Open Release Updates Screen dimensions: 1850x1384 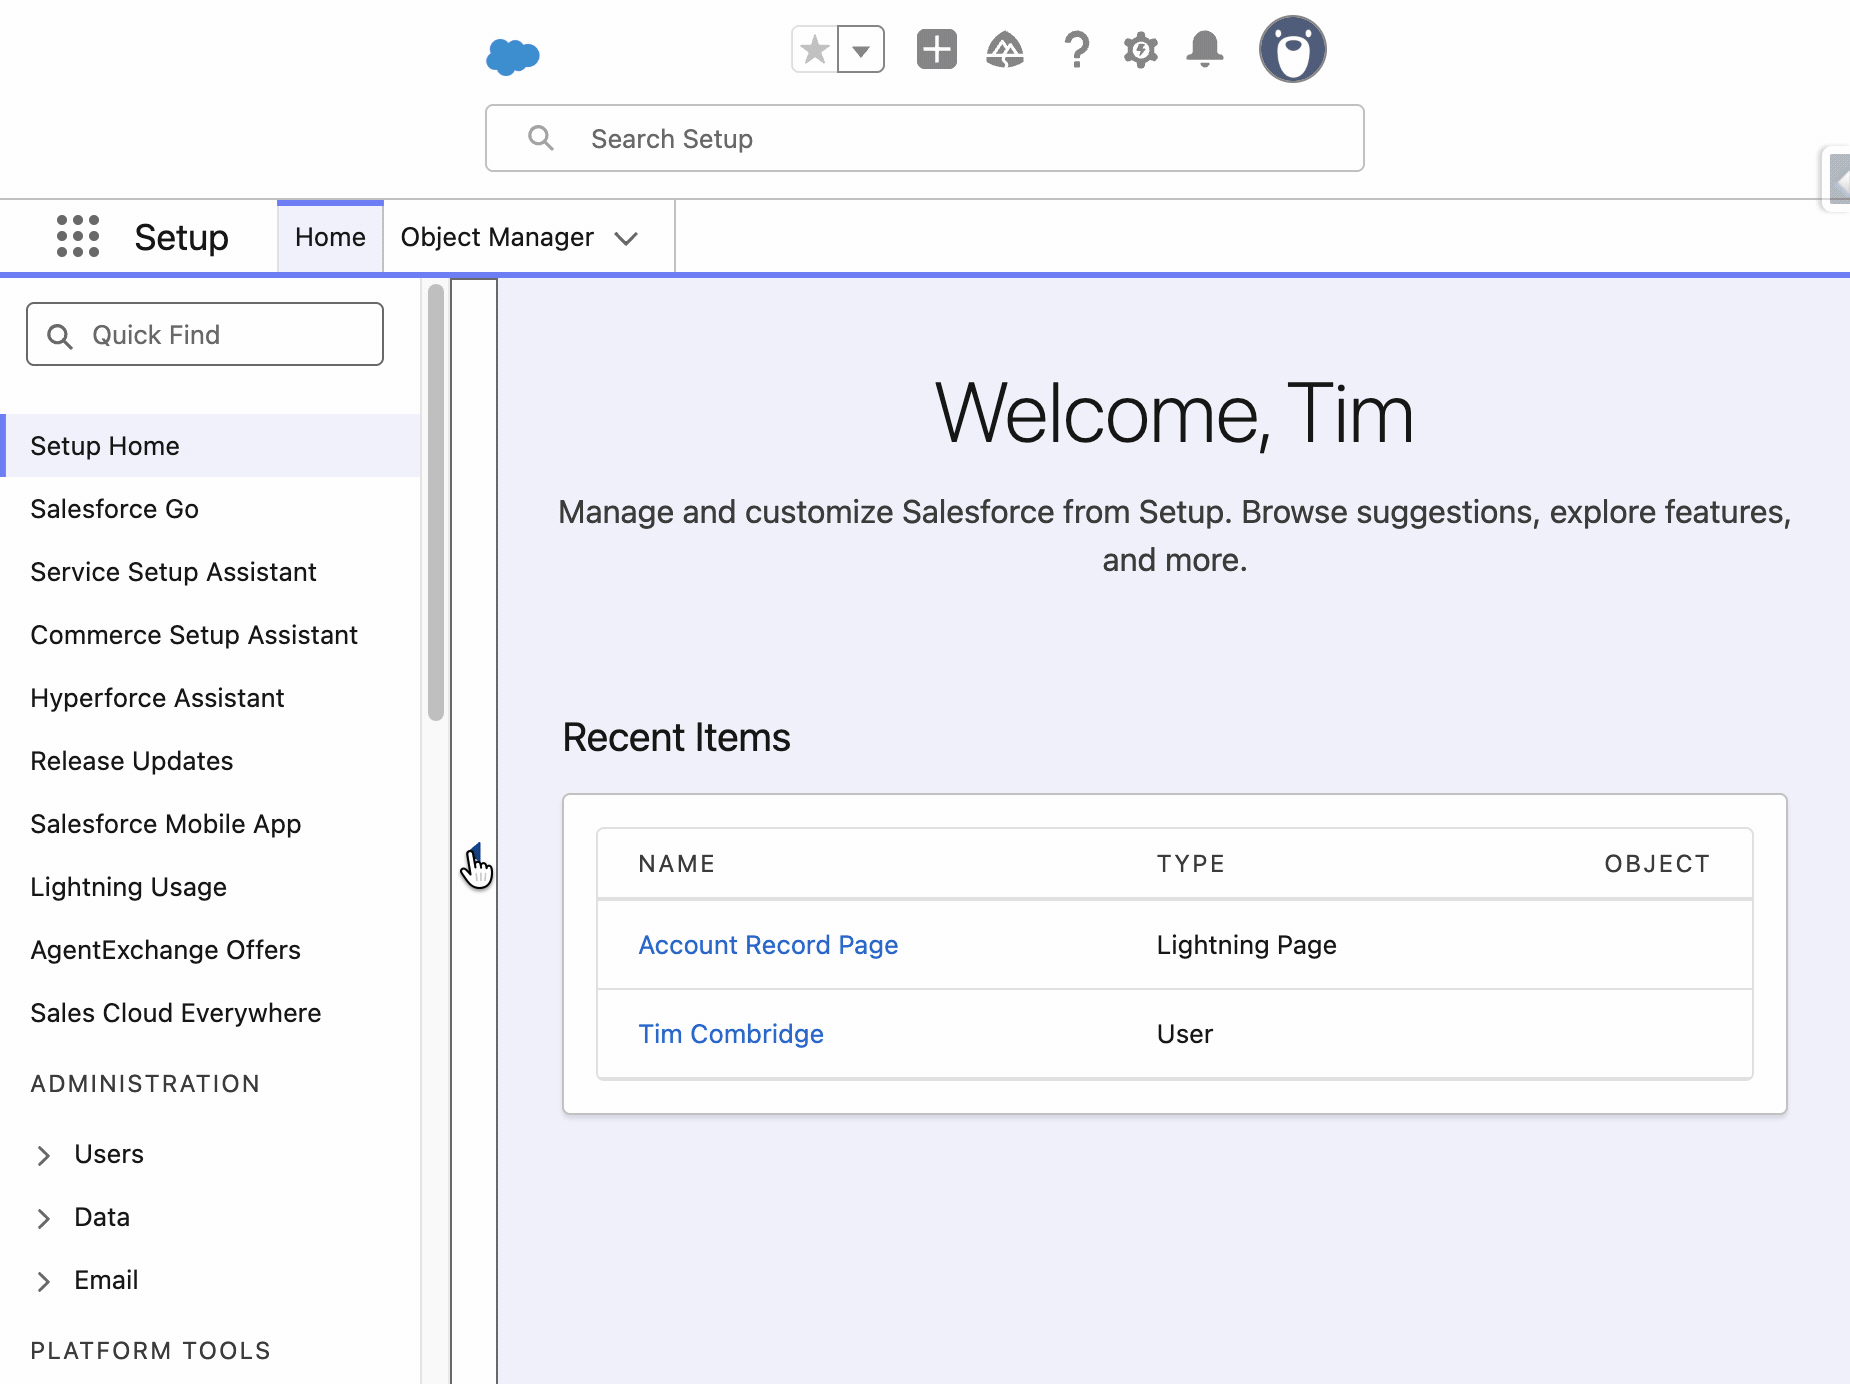click(x=132, y=761)
